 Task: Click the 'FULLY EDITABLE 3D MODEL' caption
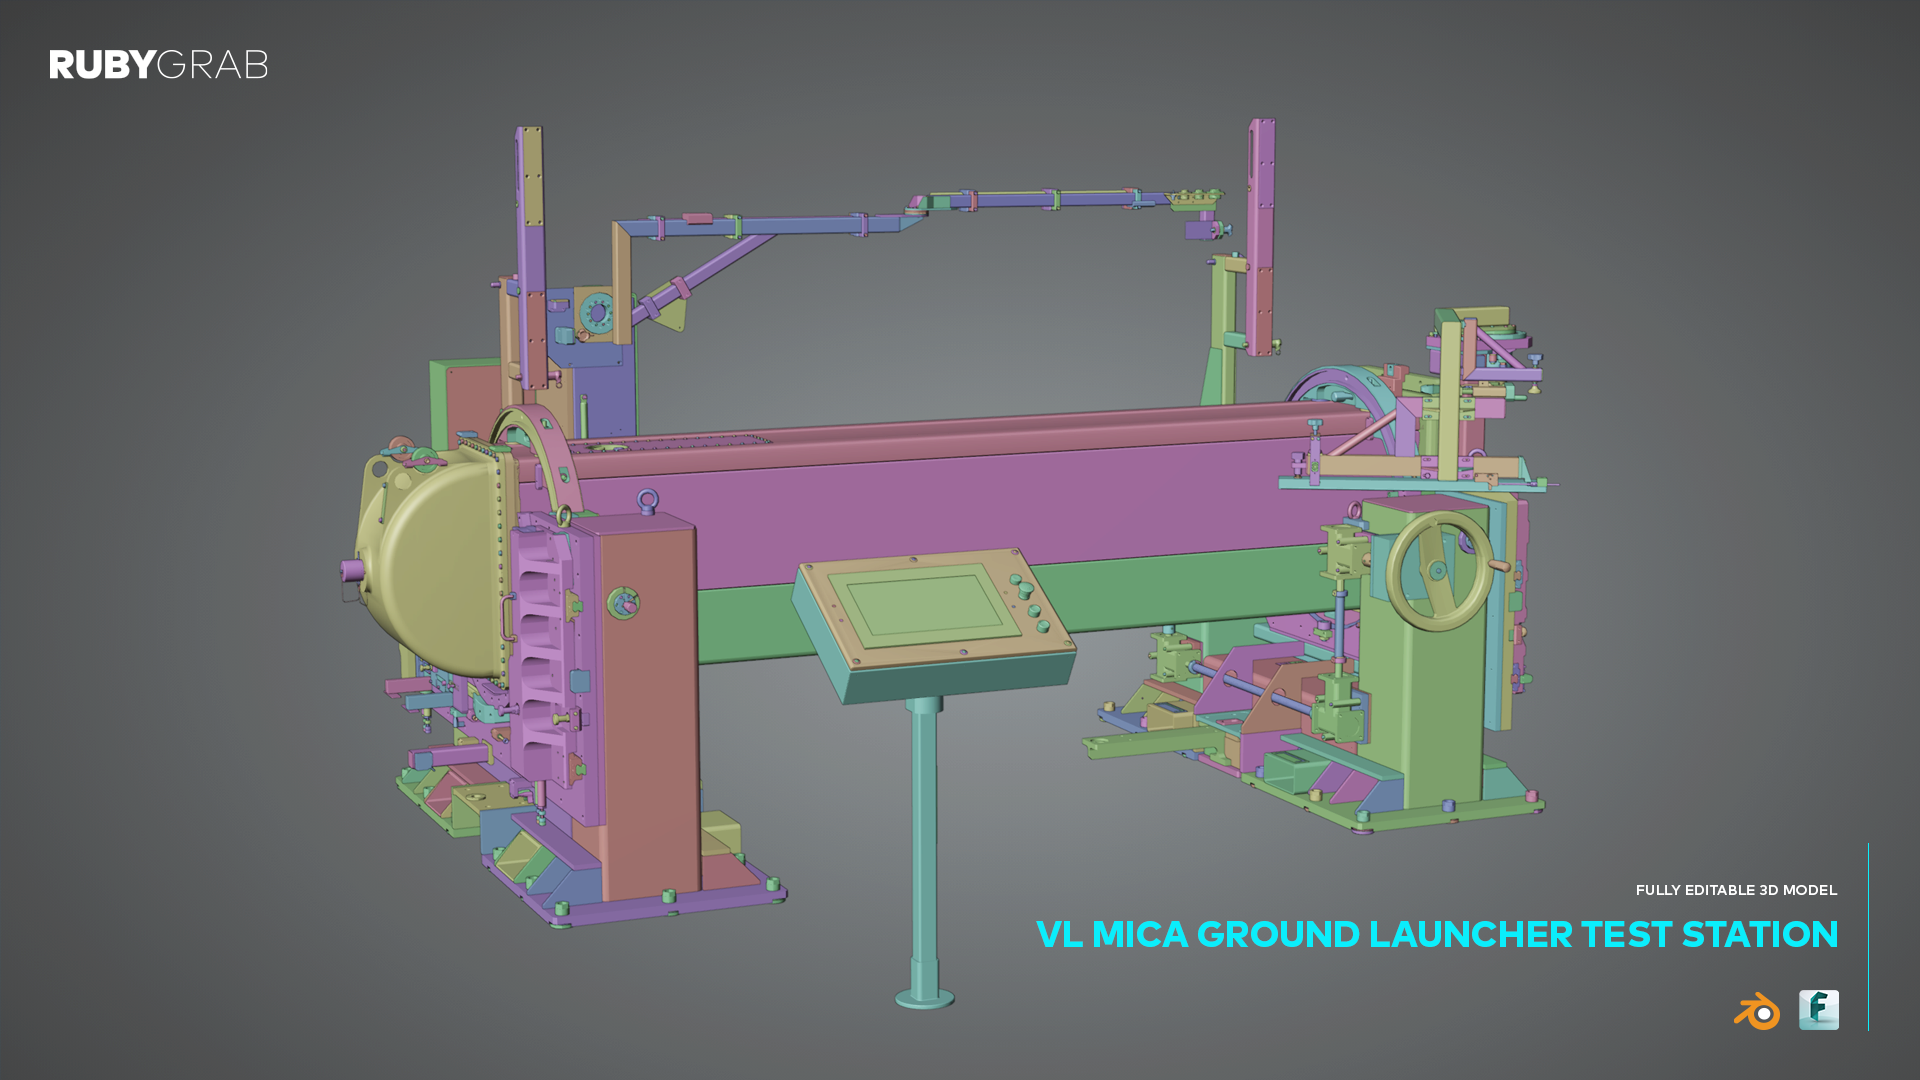pyautogui.click(x=1736, y=890)
